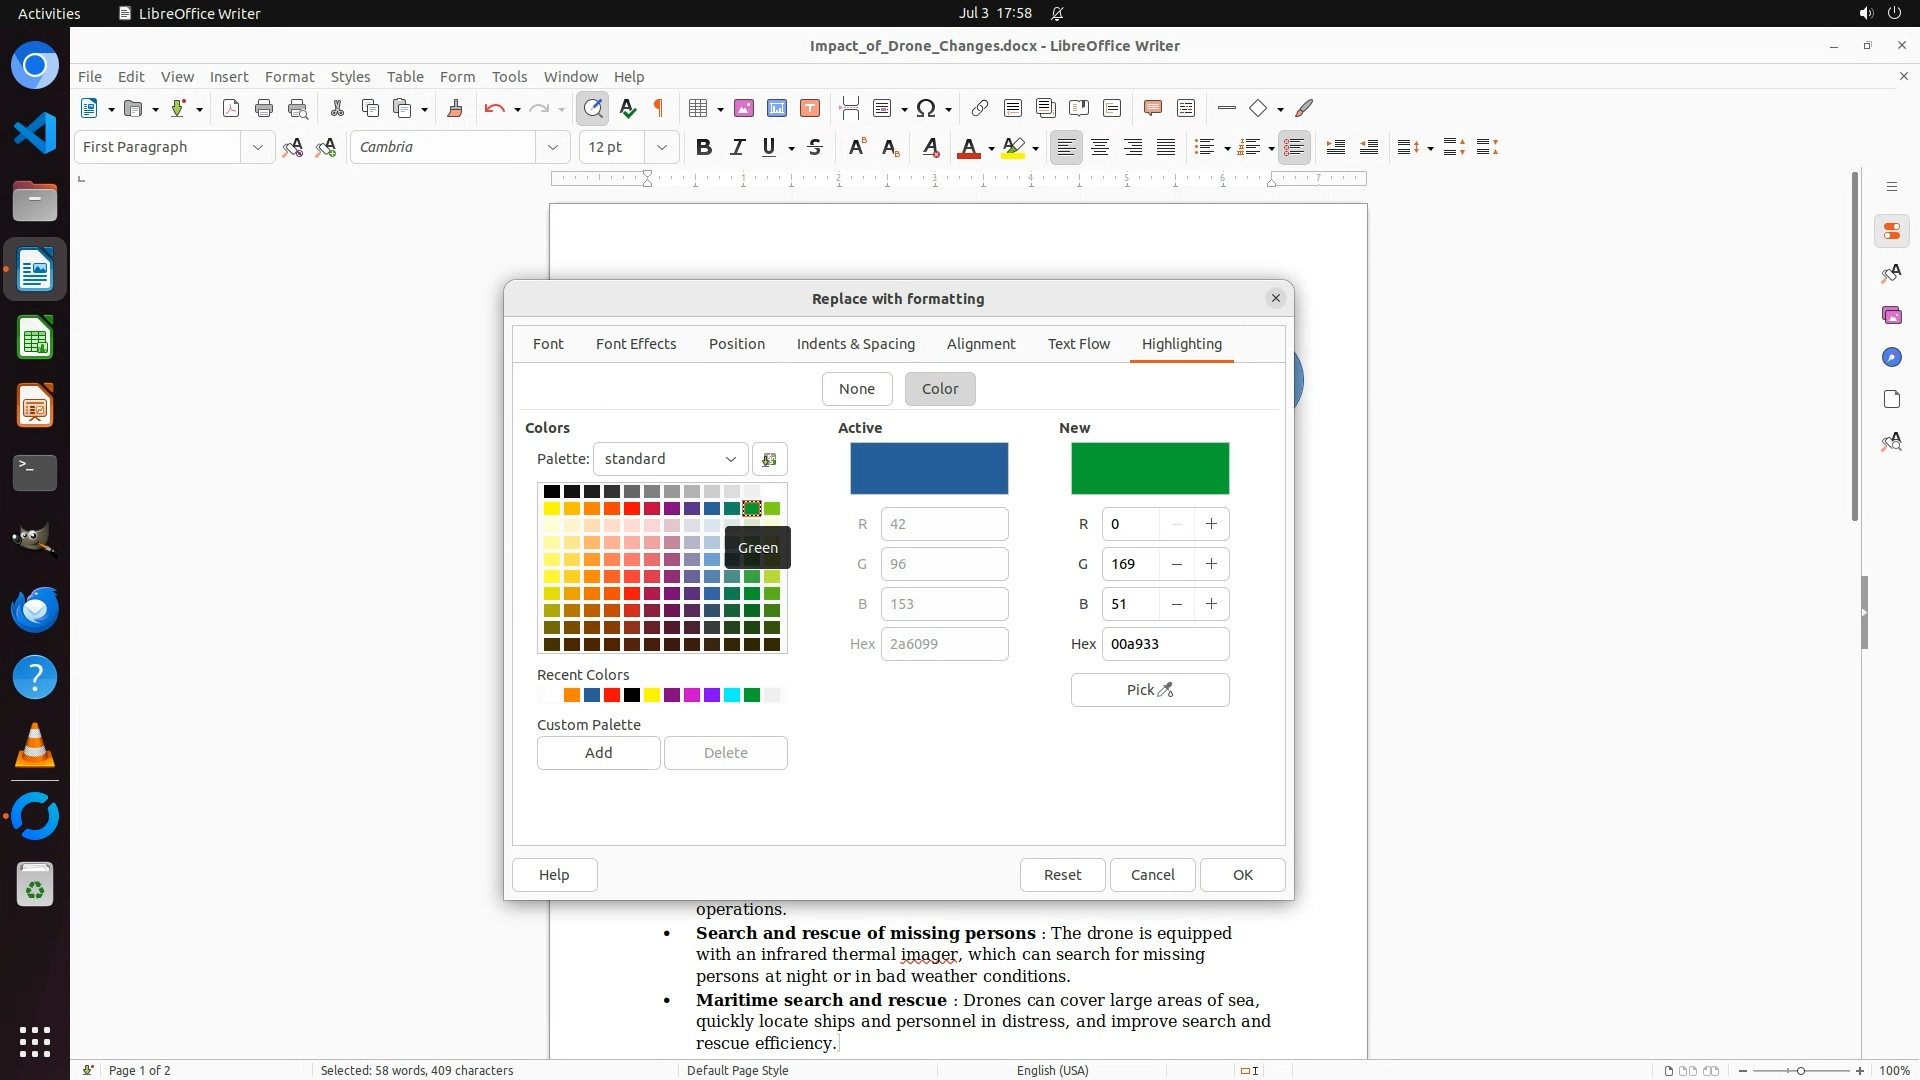Toggle formatting marks pilcrow icon
The height and width of the screenshot is (1080, 1920).
[659, 108]
